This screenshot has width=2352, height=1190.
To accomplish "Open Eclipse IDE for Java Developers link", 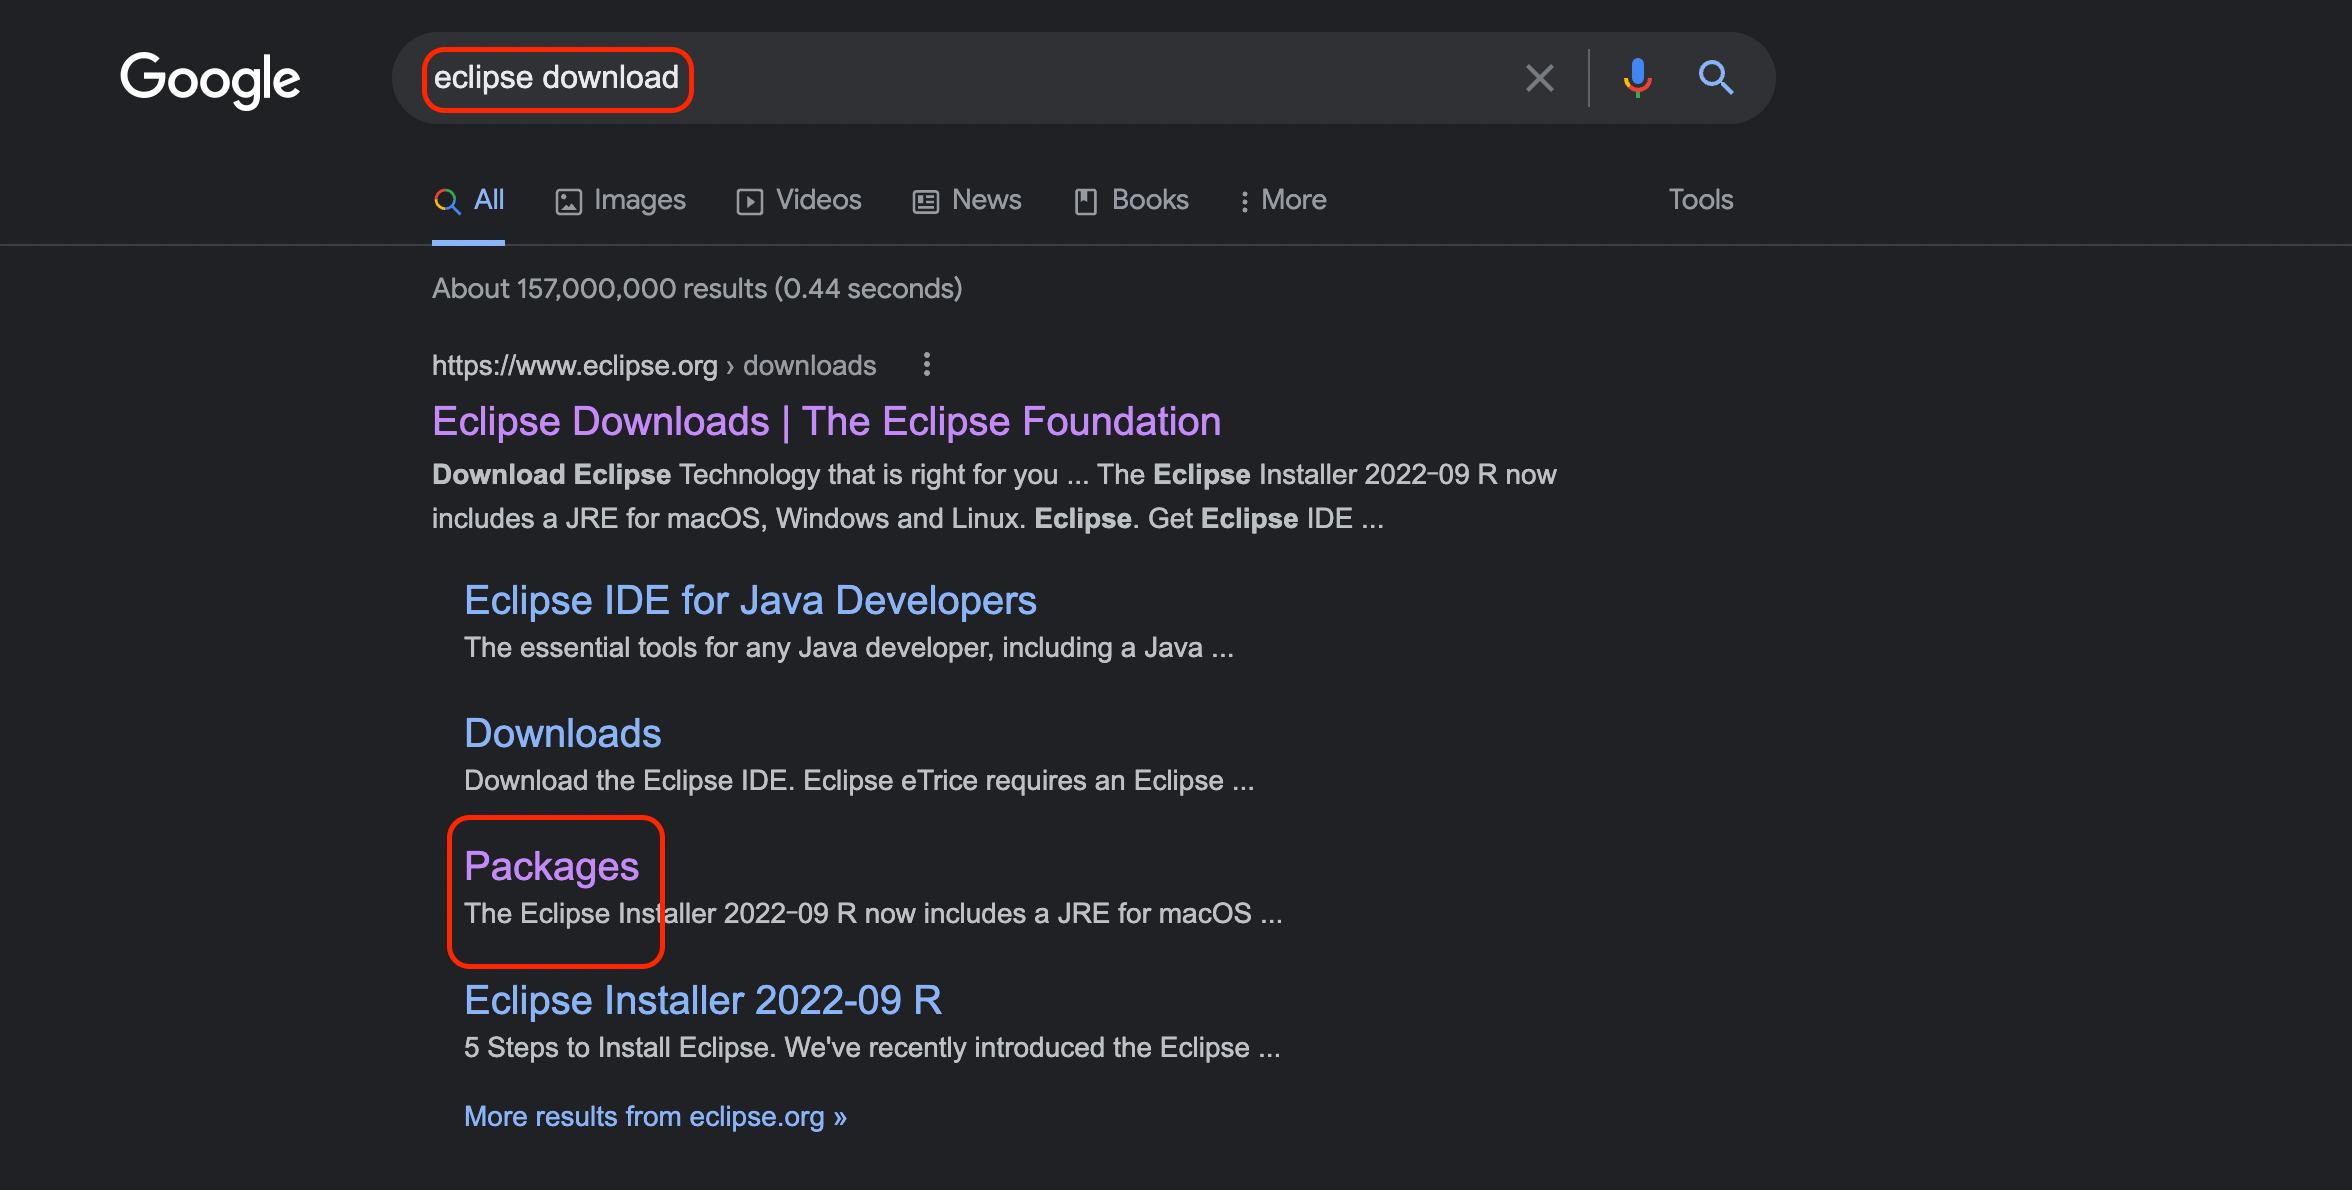I will (x=750, y=601).
